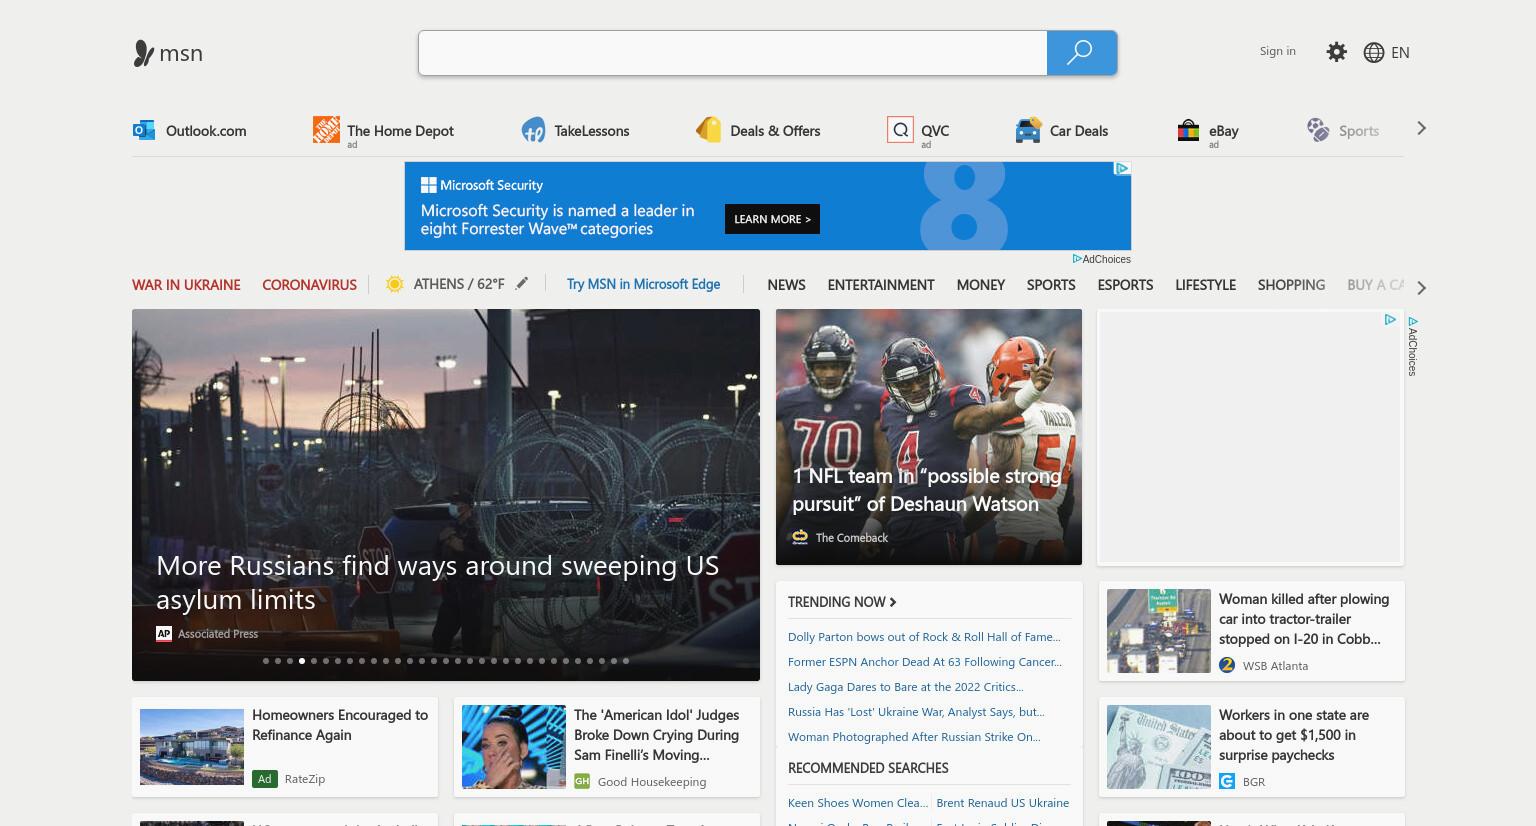Open the American Idol Judges story
The width and height of the screenshot is (1536, 826).
tap(656, 735)
